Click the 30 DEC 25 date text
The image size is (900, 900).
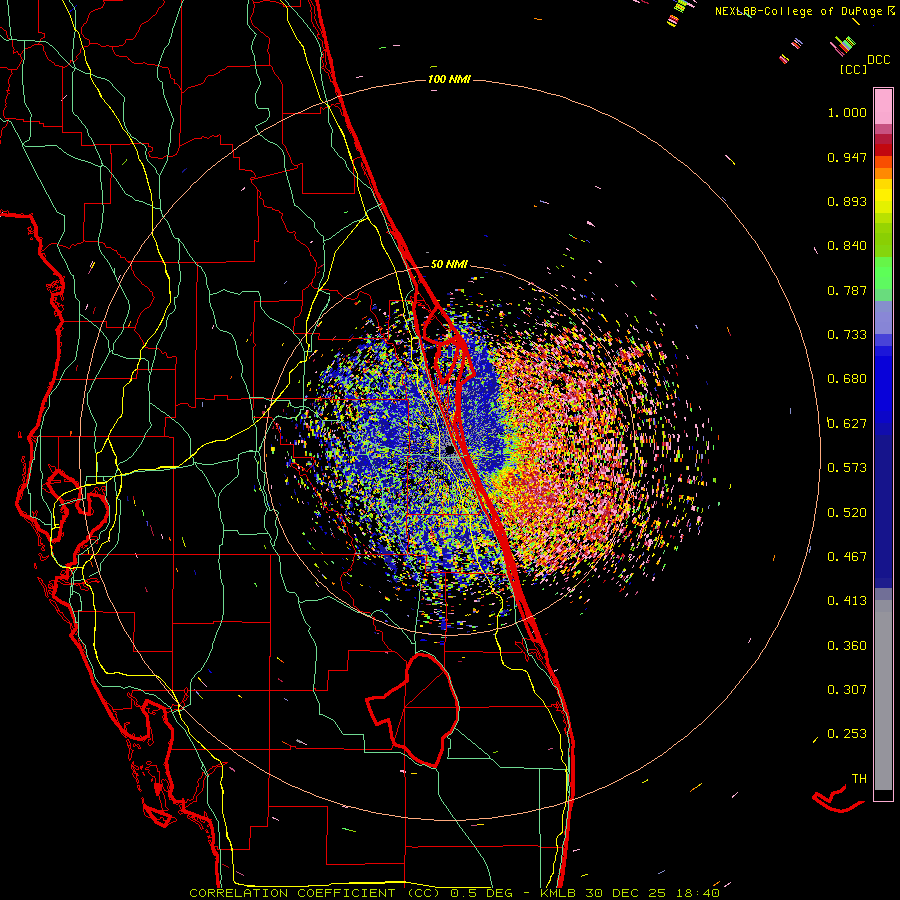(x=626, y=893)
